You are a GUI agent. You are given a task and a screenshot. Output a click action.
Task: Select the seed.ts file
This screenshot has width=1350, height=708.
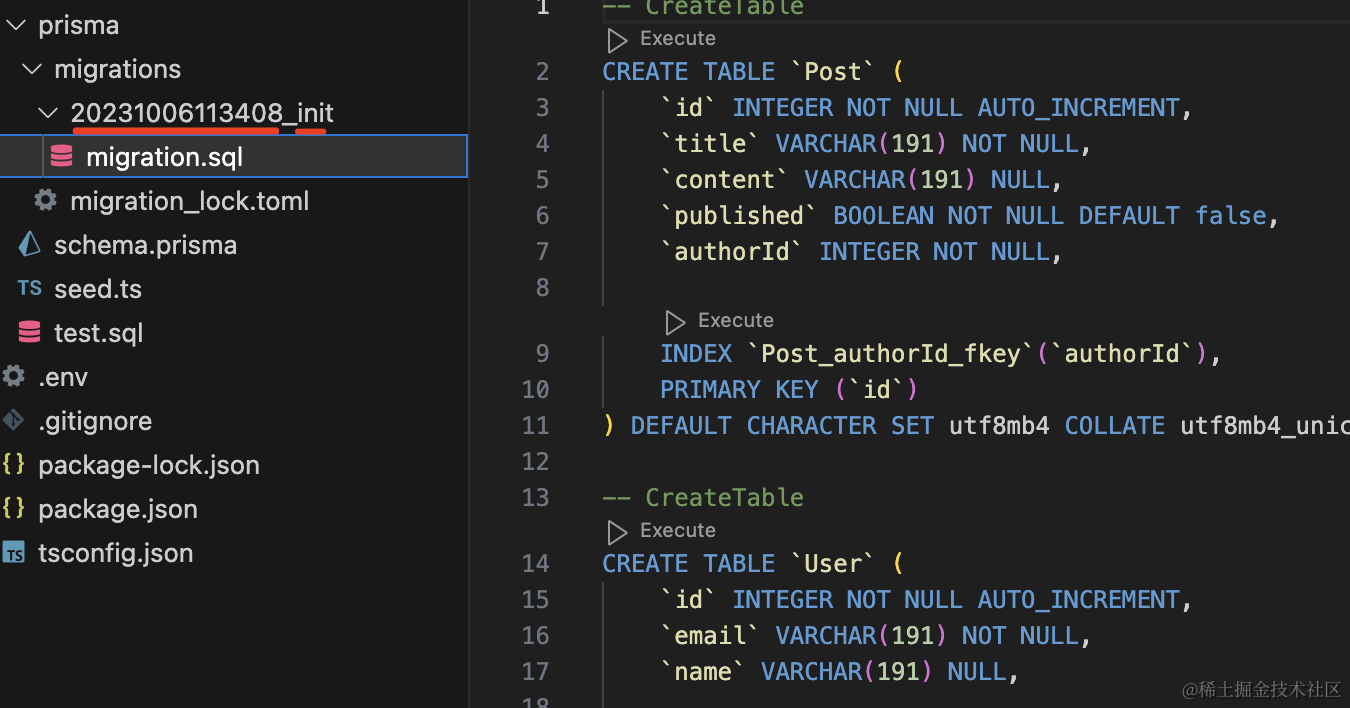pos(97,289)
